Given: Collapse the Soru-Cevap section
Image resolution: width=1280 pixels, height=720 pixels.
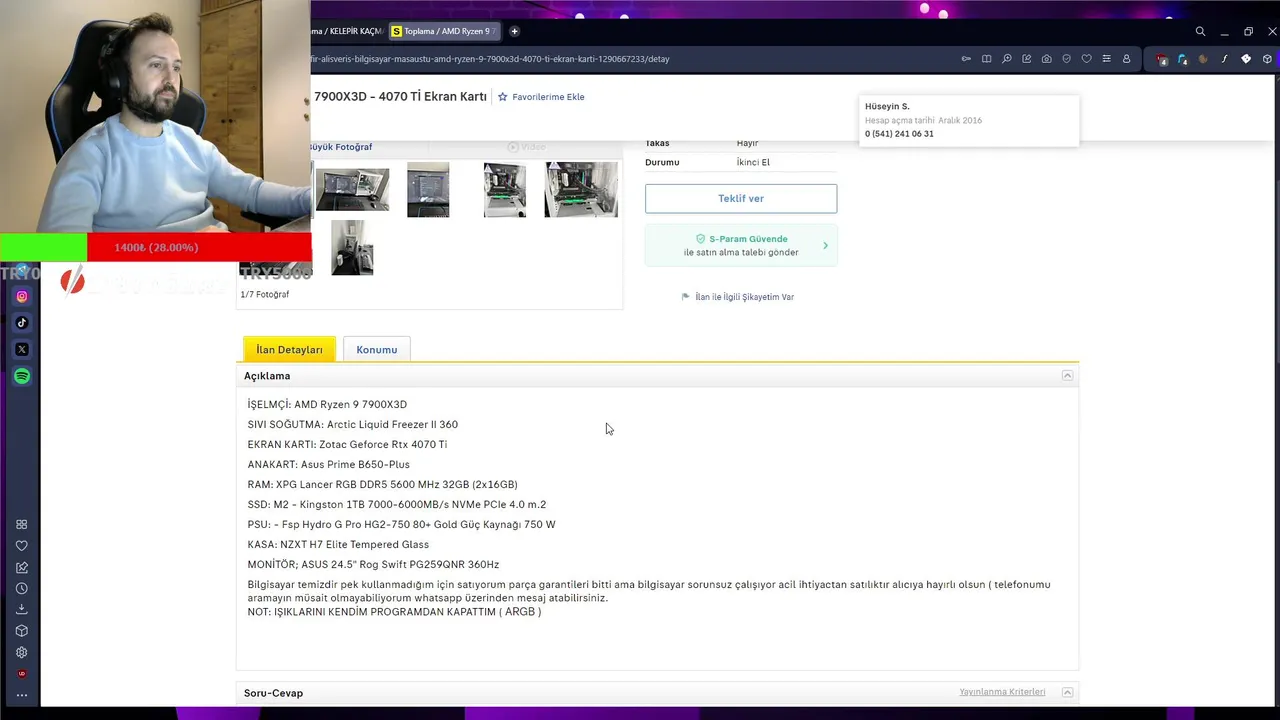Looking at the screenshot, I should coord(1067,692).
